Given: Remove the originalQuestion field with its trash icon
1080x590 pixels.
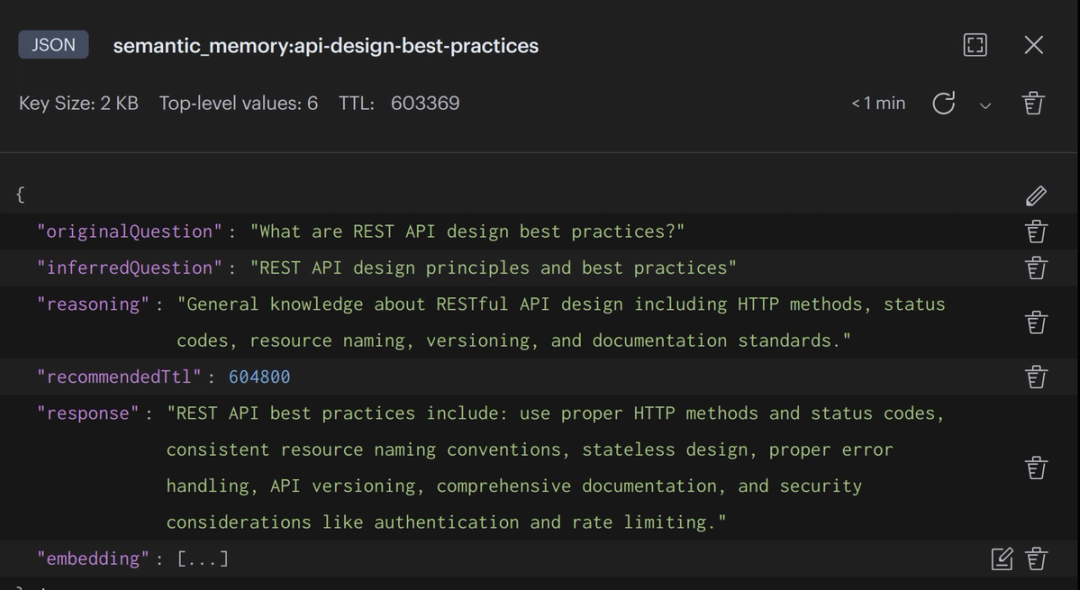Looking at the screenshot, I should 1036,231.
